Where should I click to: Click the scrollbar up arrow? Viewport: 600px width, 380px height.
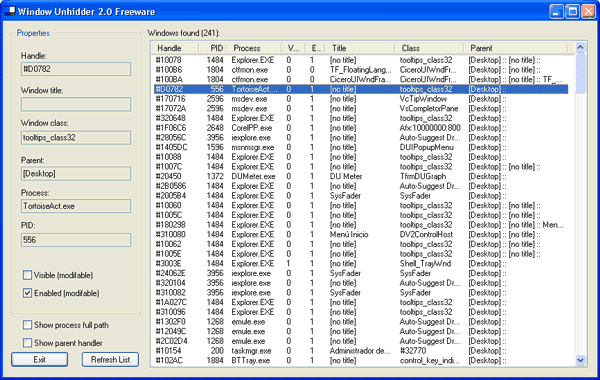pos(580,47)
